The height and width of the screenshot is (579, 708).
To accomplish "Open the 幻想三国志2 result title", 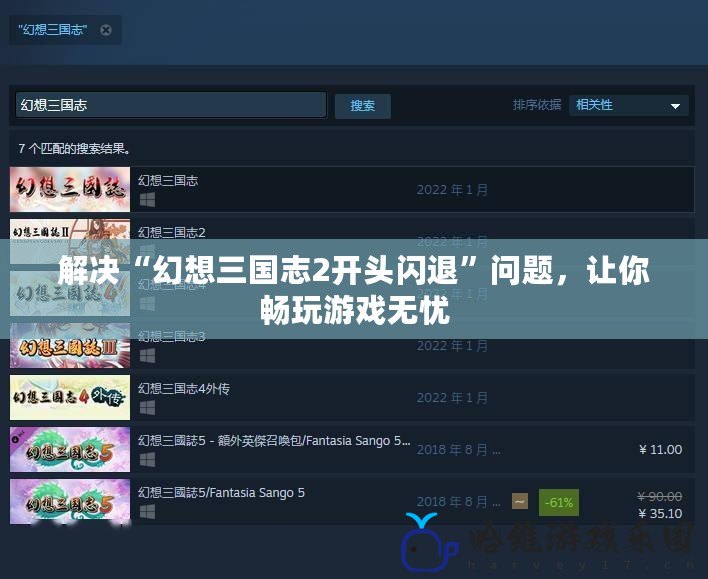I will point(172,232).
